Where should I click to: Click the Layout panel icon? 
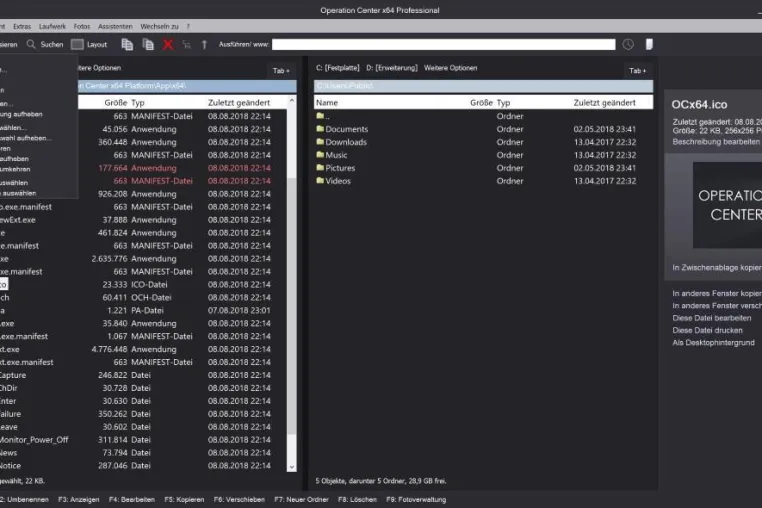(77, 44)
